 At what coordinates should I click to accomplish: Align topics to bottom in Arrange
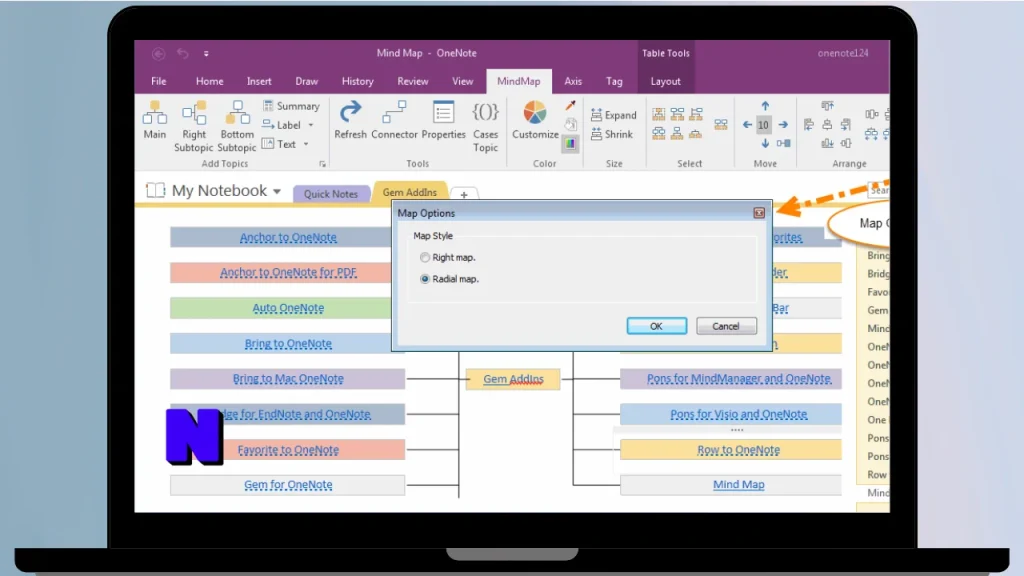click(x=827, y=143)
